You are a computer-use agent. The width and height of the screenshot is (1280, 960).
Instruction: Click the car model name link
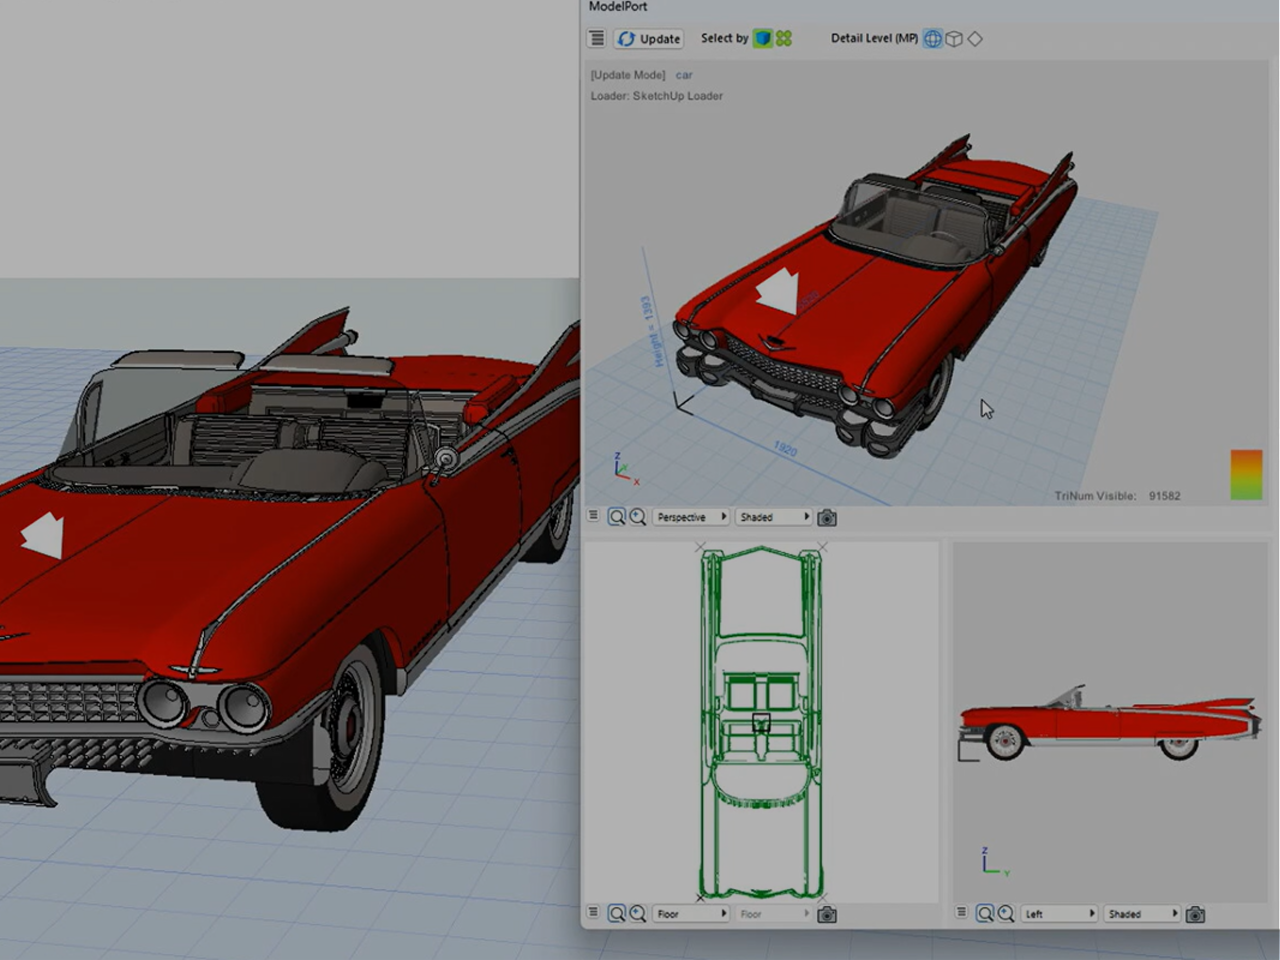(x=684, y=75)
